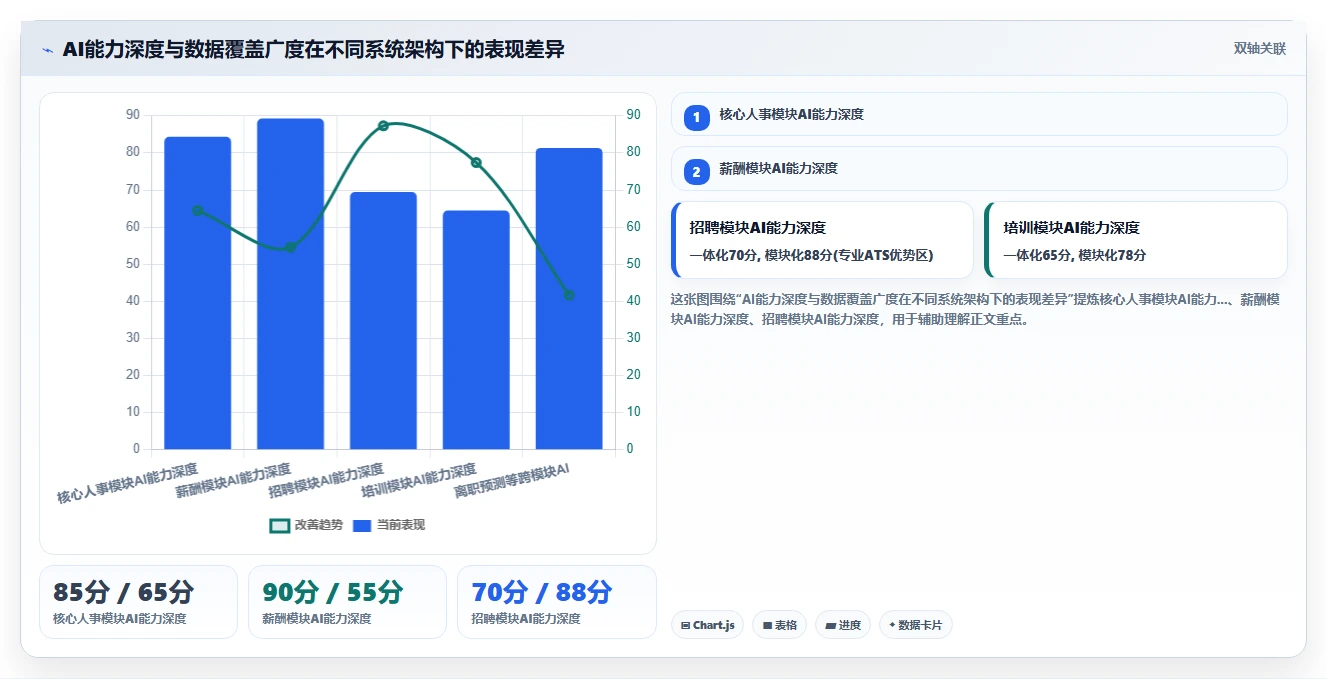Click the lightning icon beside the chart title
Image resolution: width=1327 pixels, height=679 pixels.
pyautogui.click(x=47, y=49)
